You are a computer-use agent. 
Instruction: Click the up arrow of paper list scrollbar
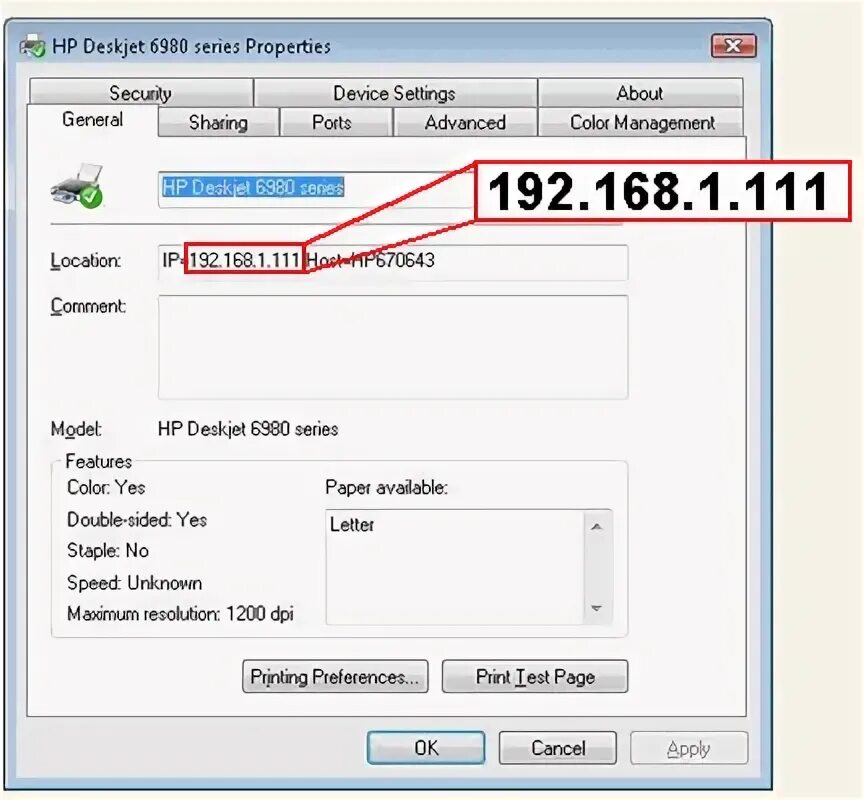596,527
